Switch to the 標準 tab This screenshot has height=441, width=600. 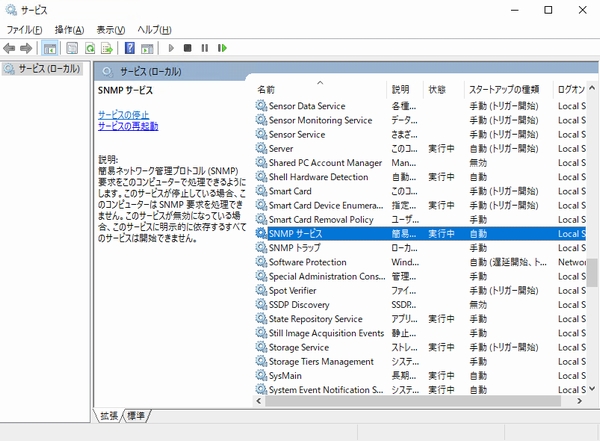[136, 416]
